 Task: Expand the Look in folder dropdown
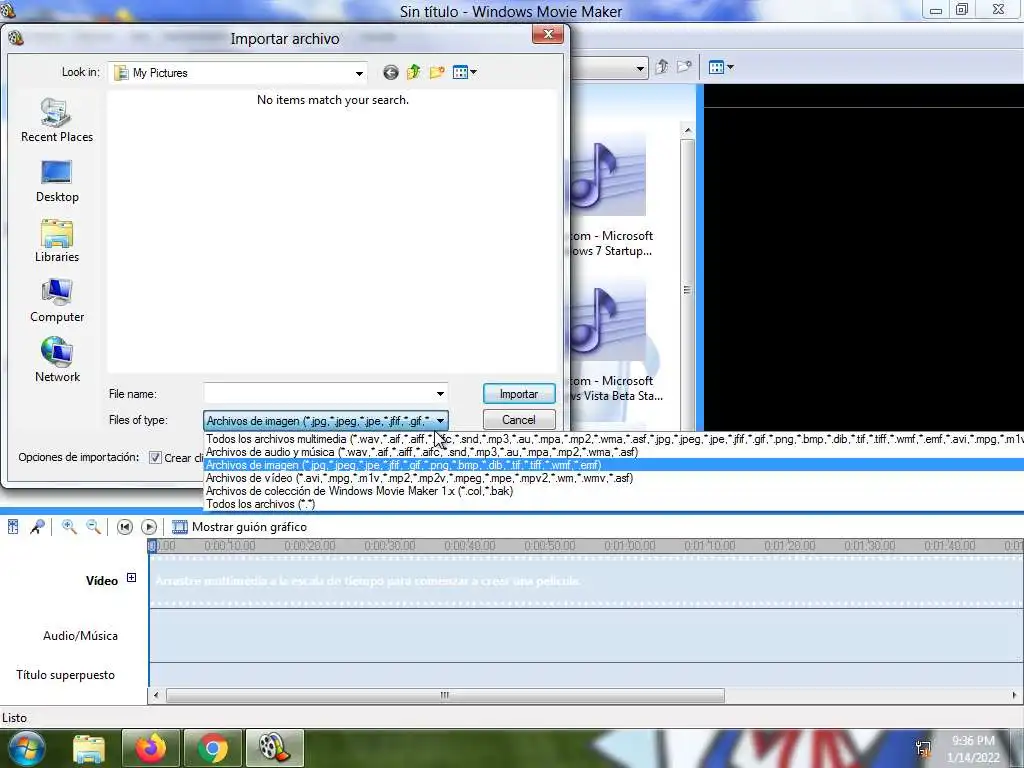(359, 73)
